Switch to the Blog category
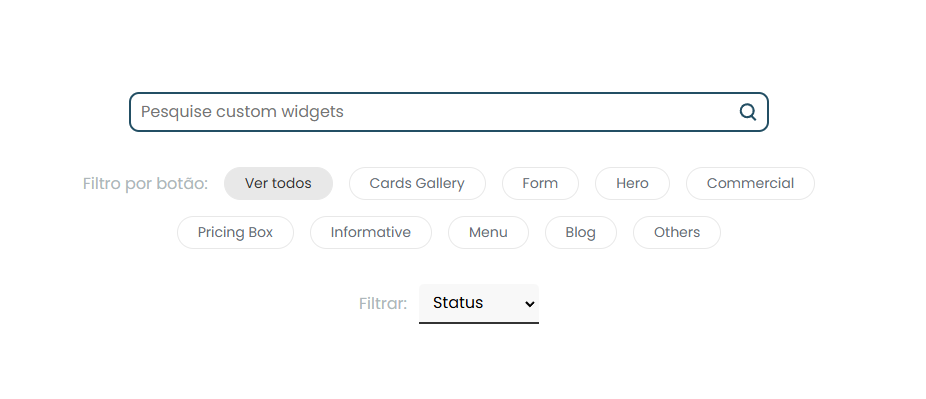Viewport: 926px width, 399px height. point(581,233)
